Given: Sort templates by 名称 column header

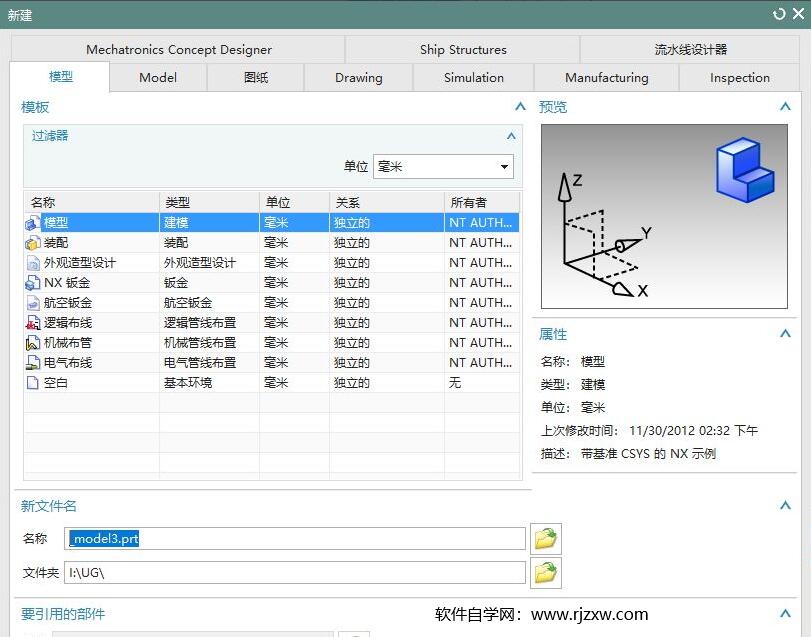Looking at the screenshot, I should click(x=92, y=202).
